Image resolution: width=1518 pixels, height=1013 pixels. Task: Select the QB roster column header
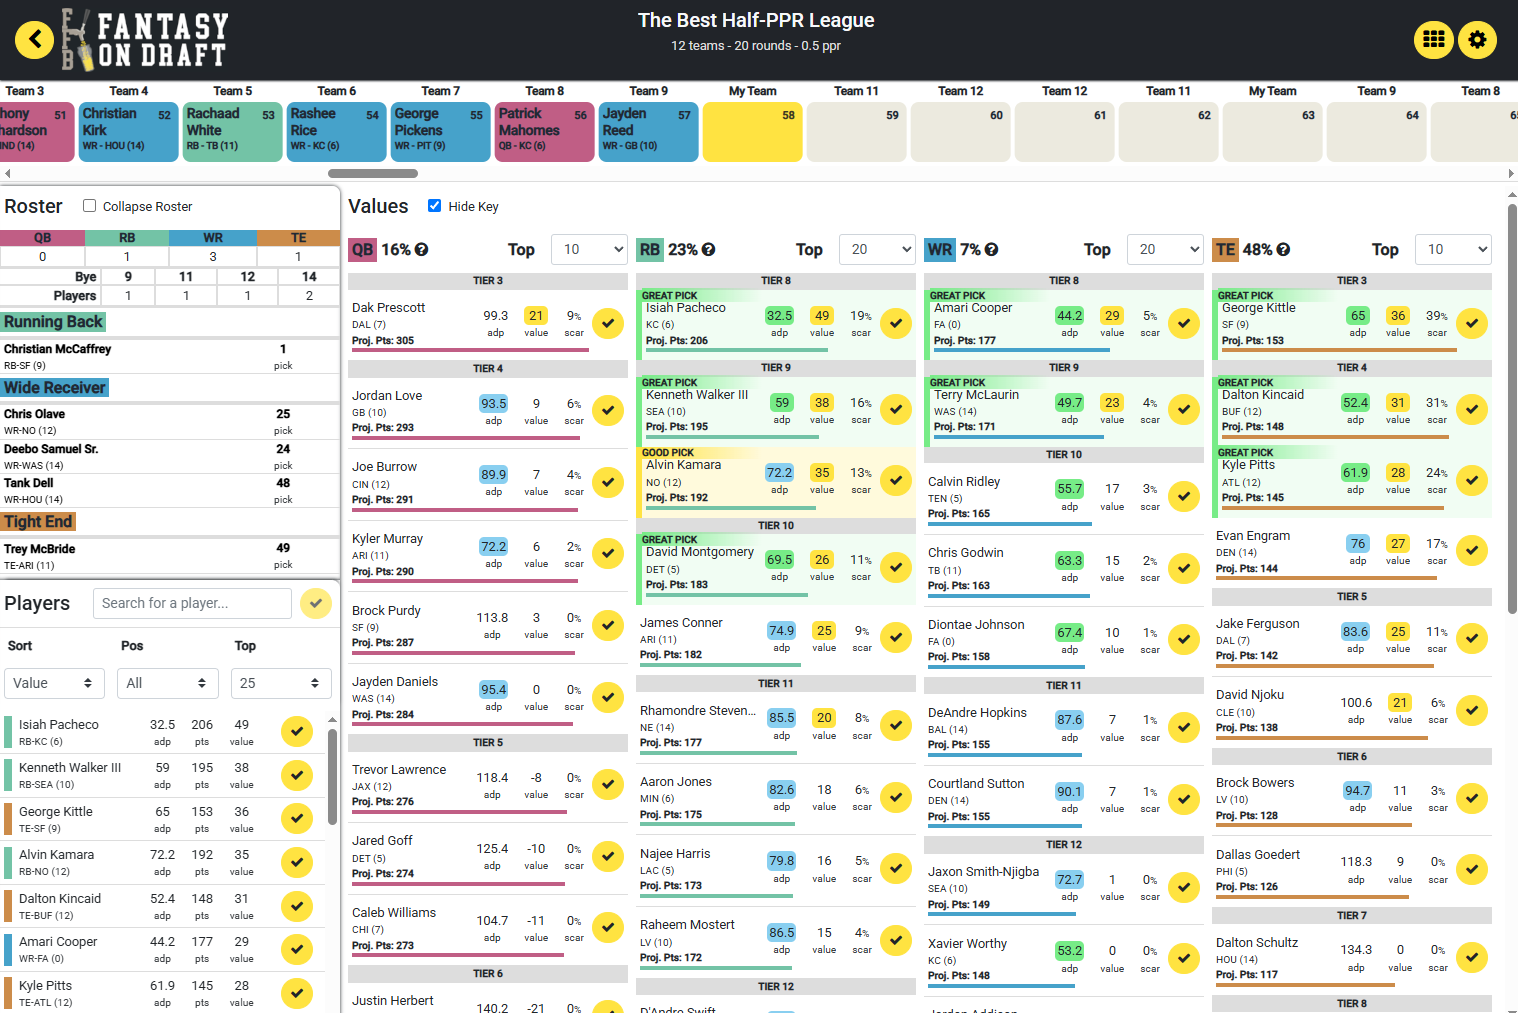(42, 238)
